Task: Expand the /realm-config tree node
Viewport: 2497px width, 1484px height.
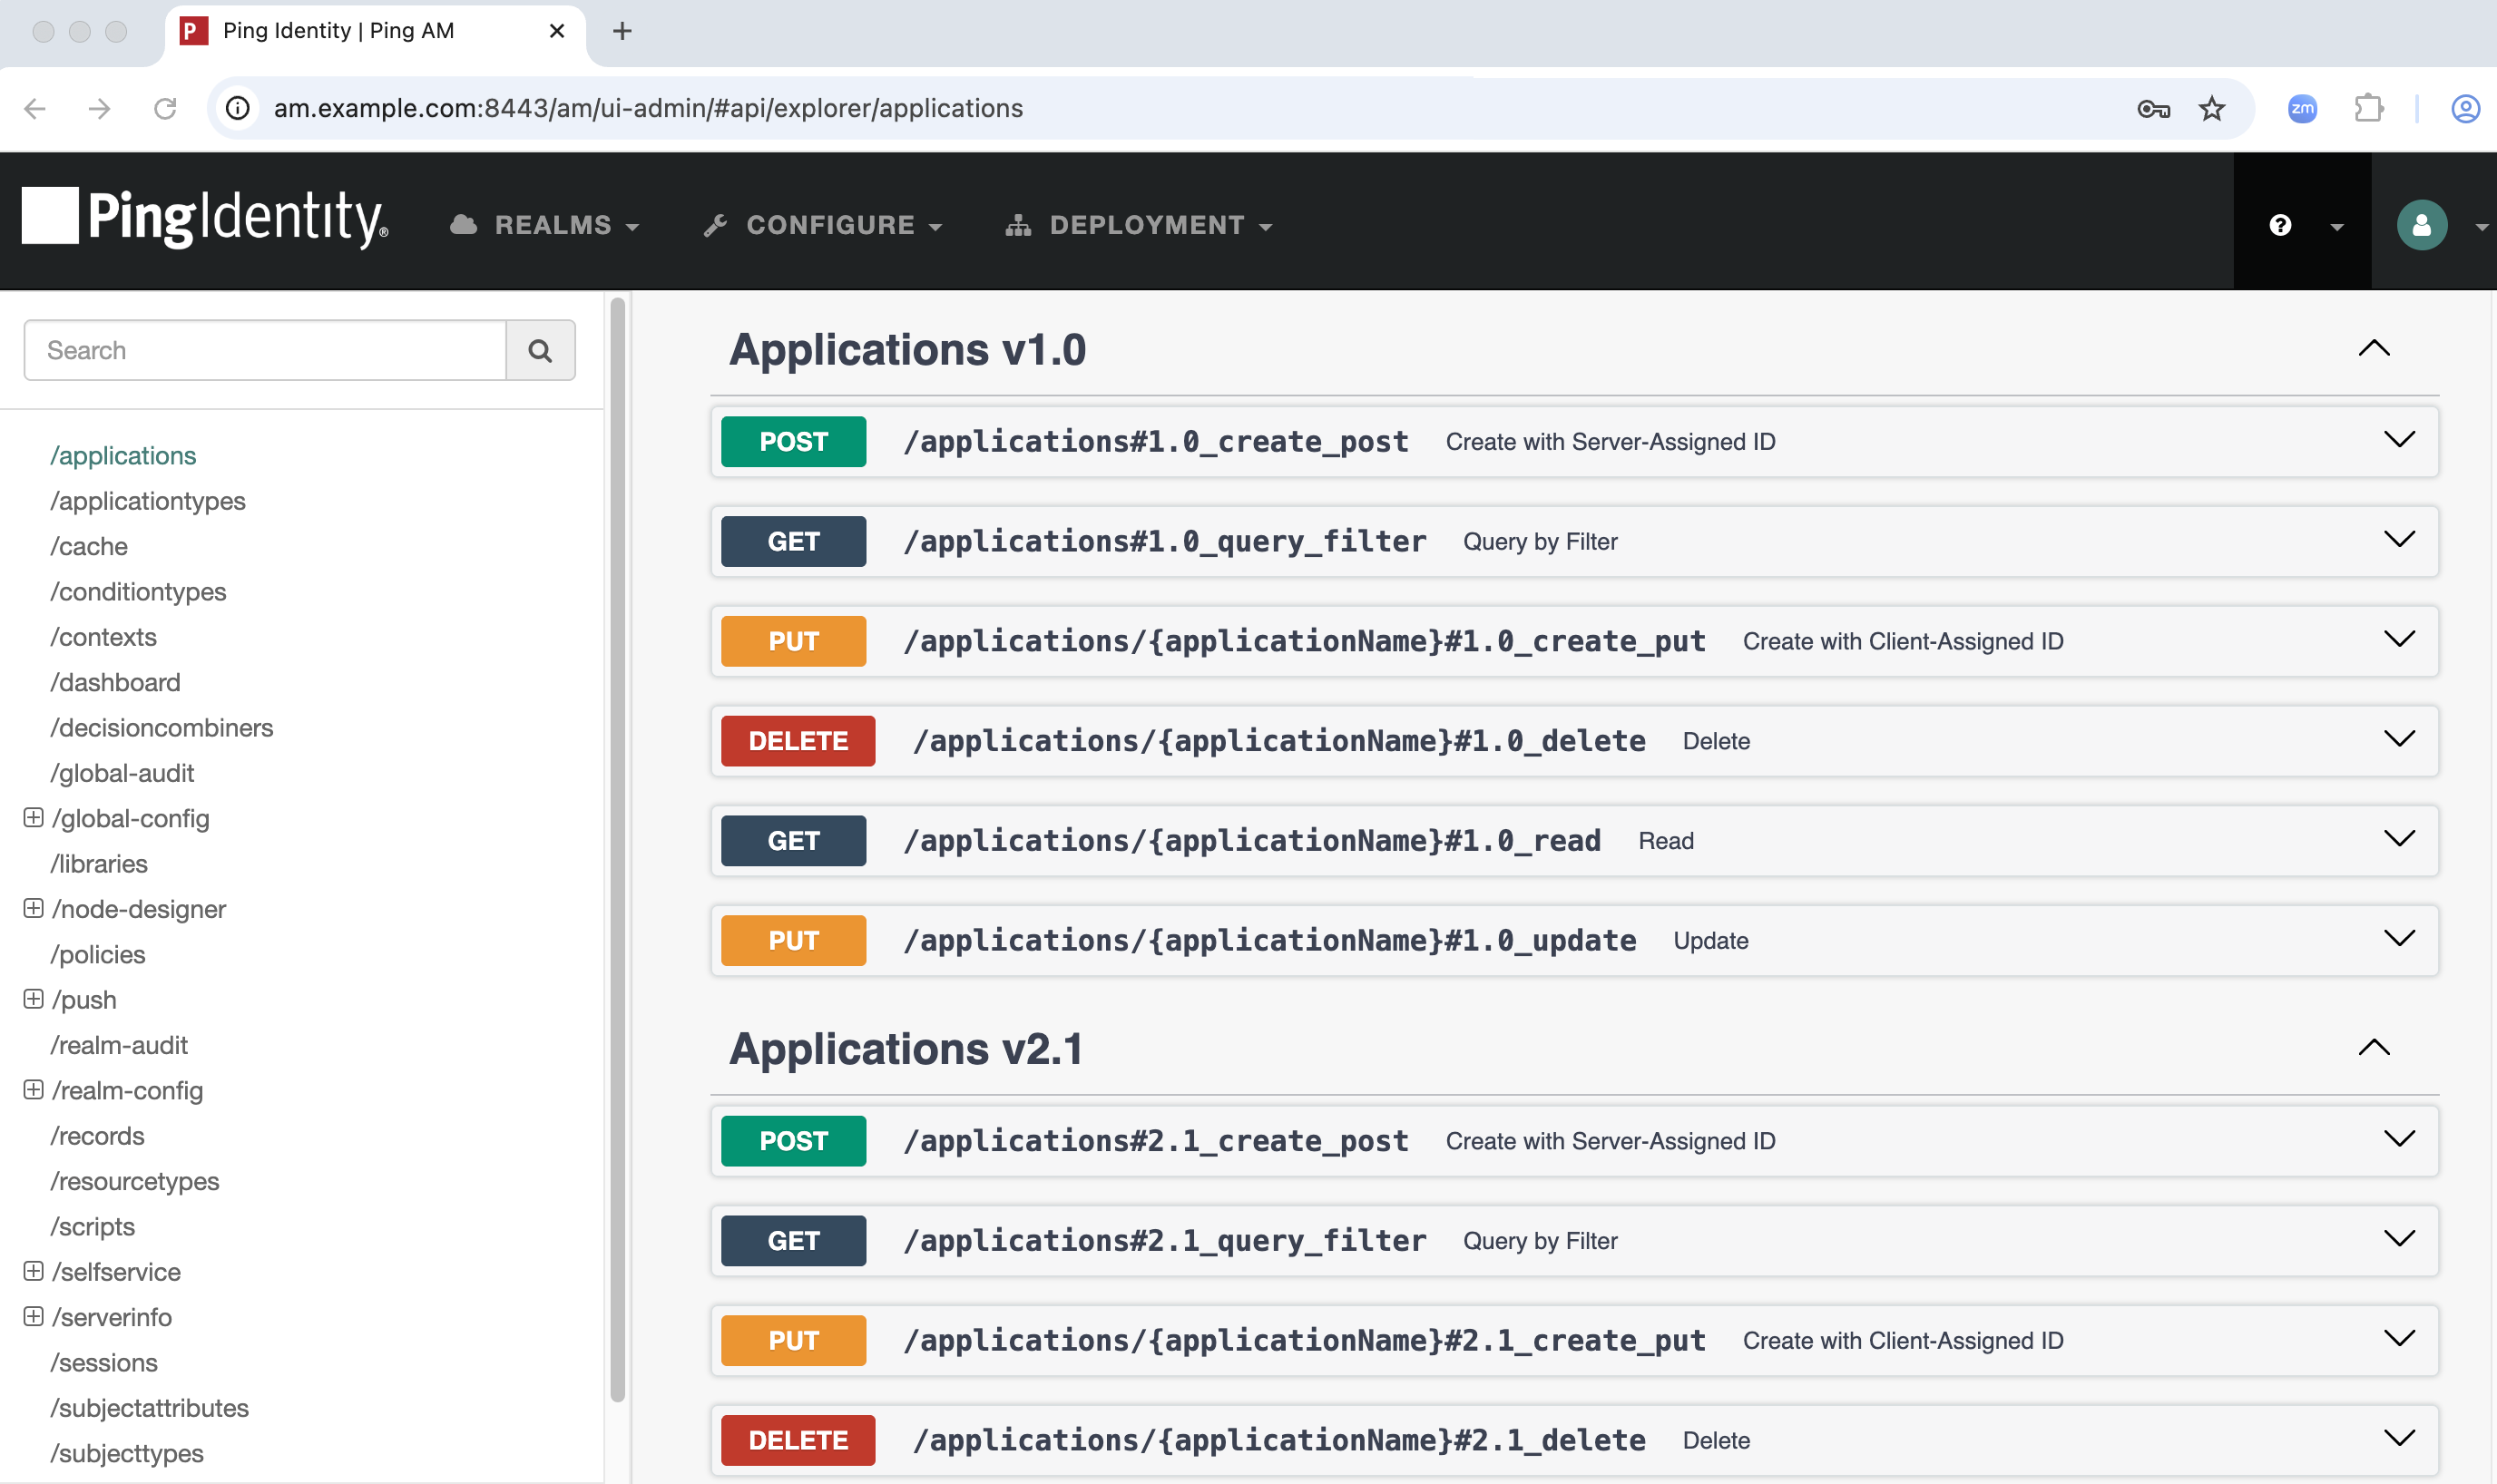Action: (33, 1090)
